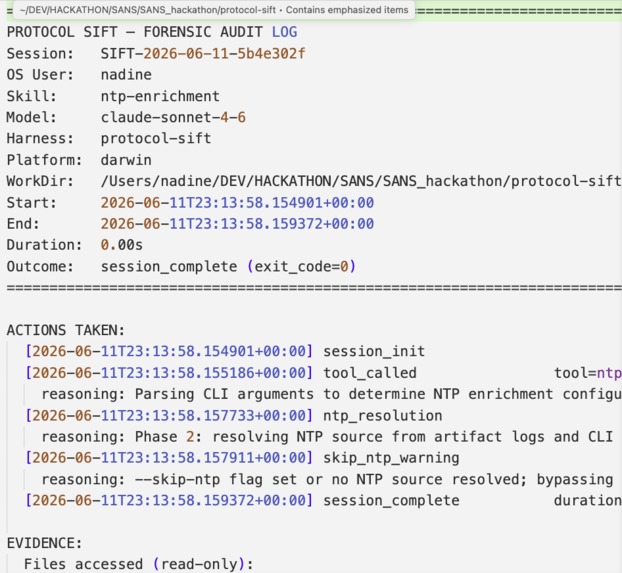622x573 pixels.
Task: Click the Start timestamp ending in .154901 in header
Action: (x=237, y=203)
